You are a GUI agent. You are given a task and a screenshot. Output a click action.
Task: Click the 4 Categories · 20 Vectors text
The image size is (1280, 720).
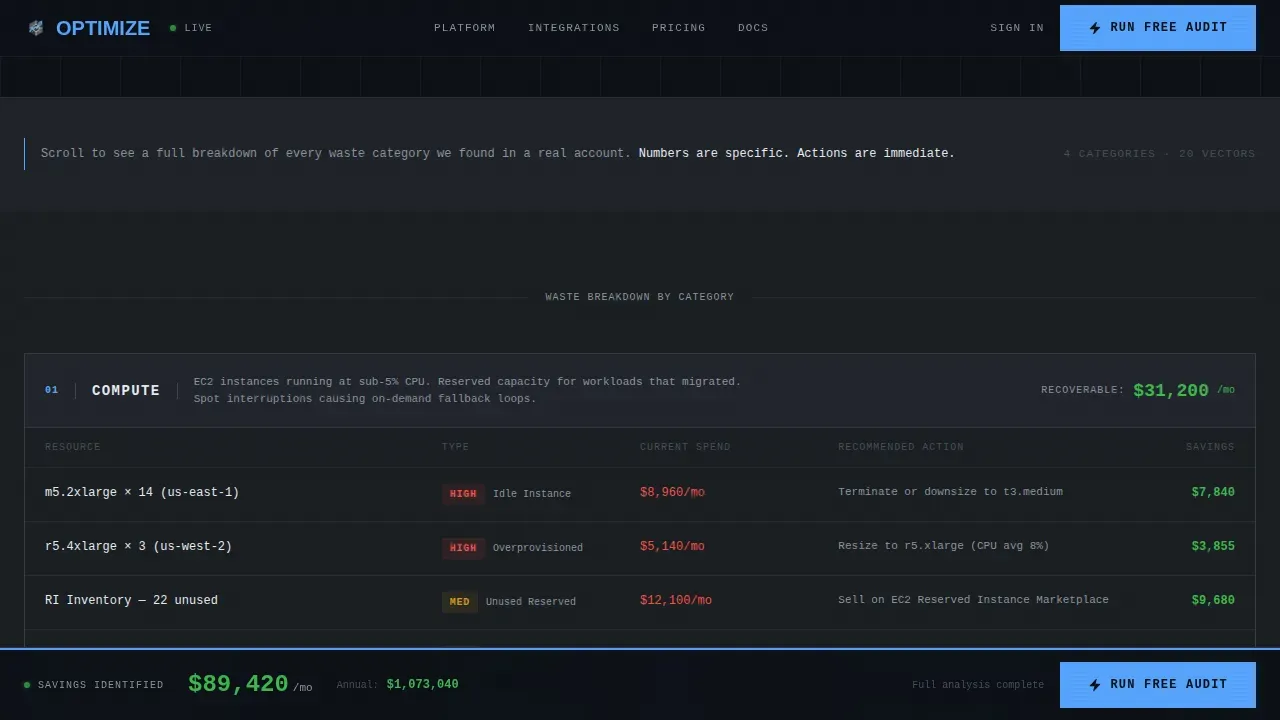coord(1159,154)
